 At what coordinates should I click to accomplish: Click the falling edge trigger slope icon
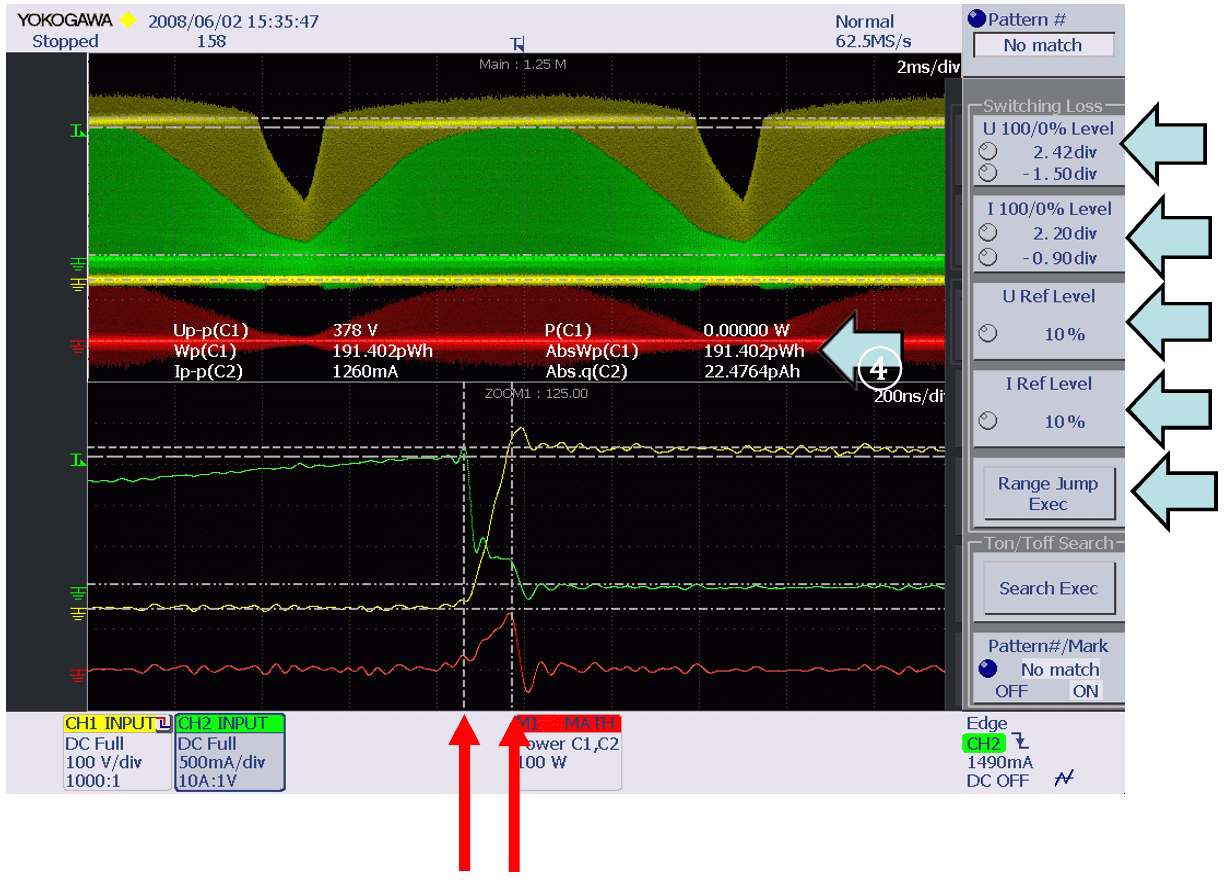coord(1020,742)
